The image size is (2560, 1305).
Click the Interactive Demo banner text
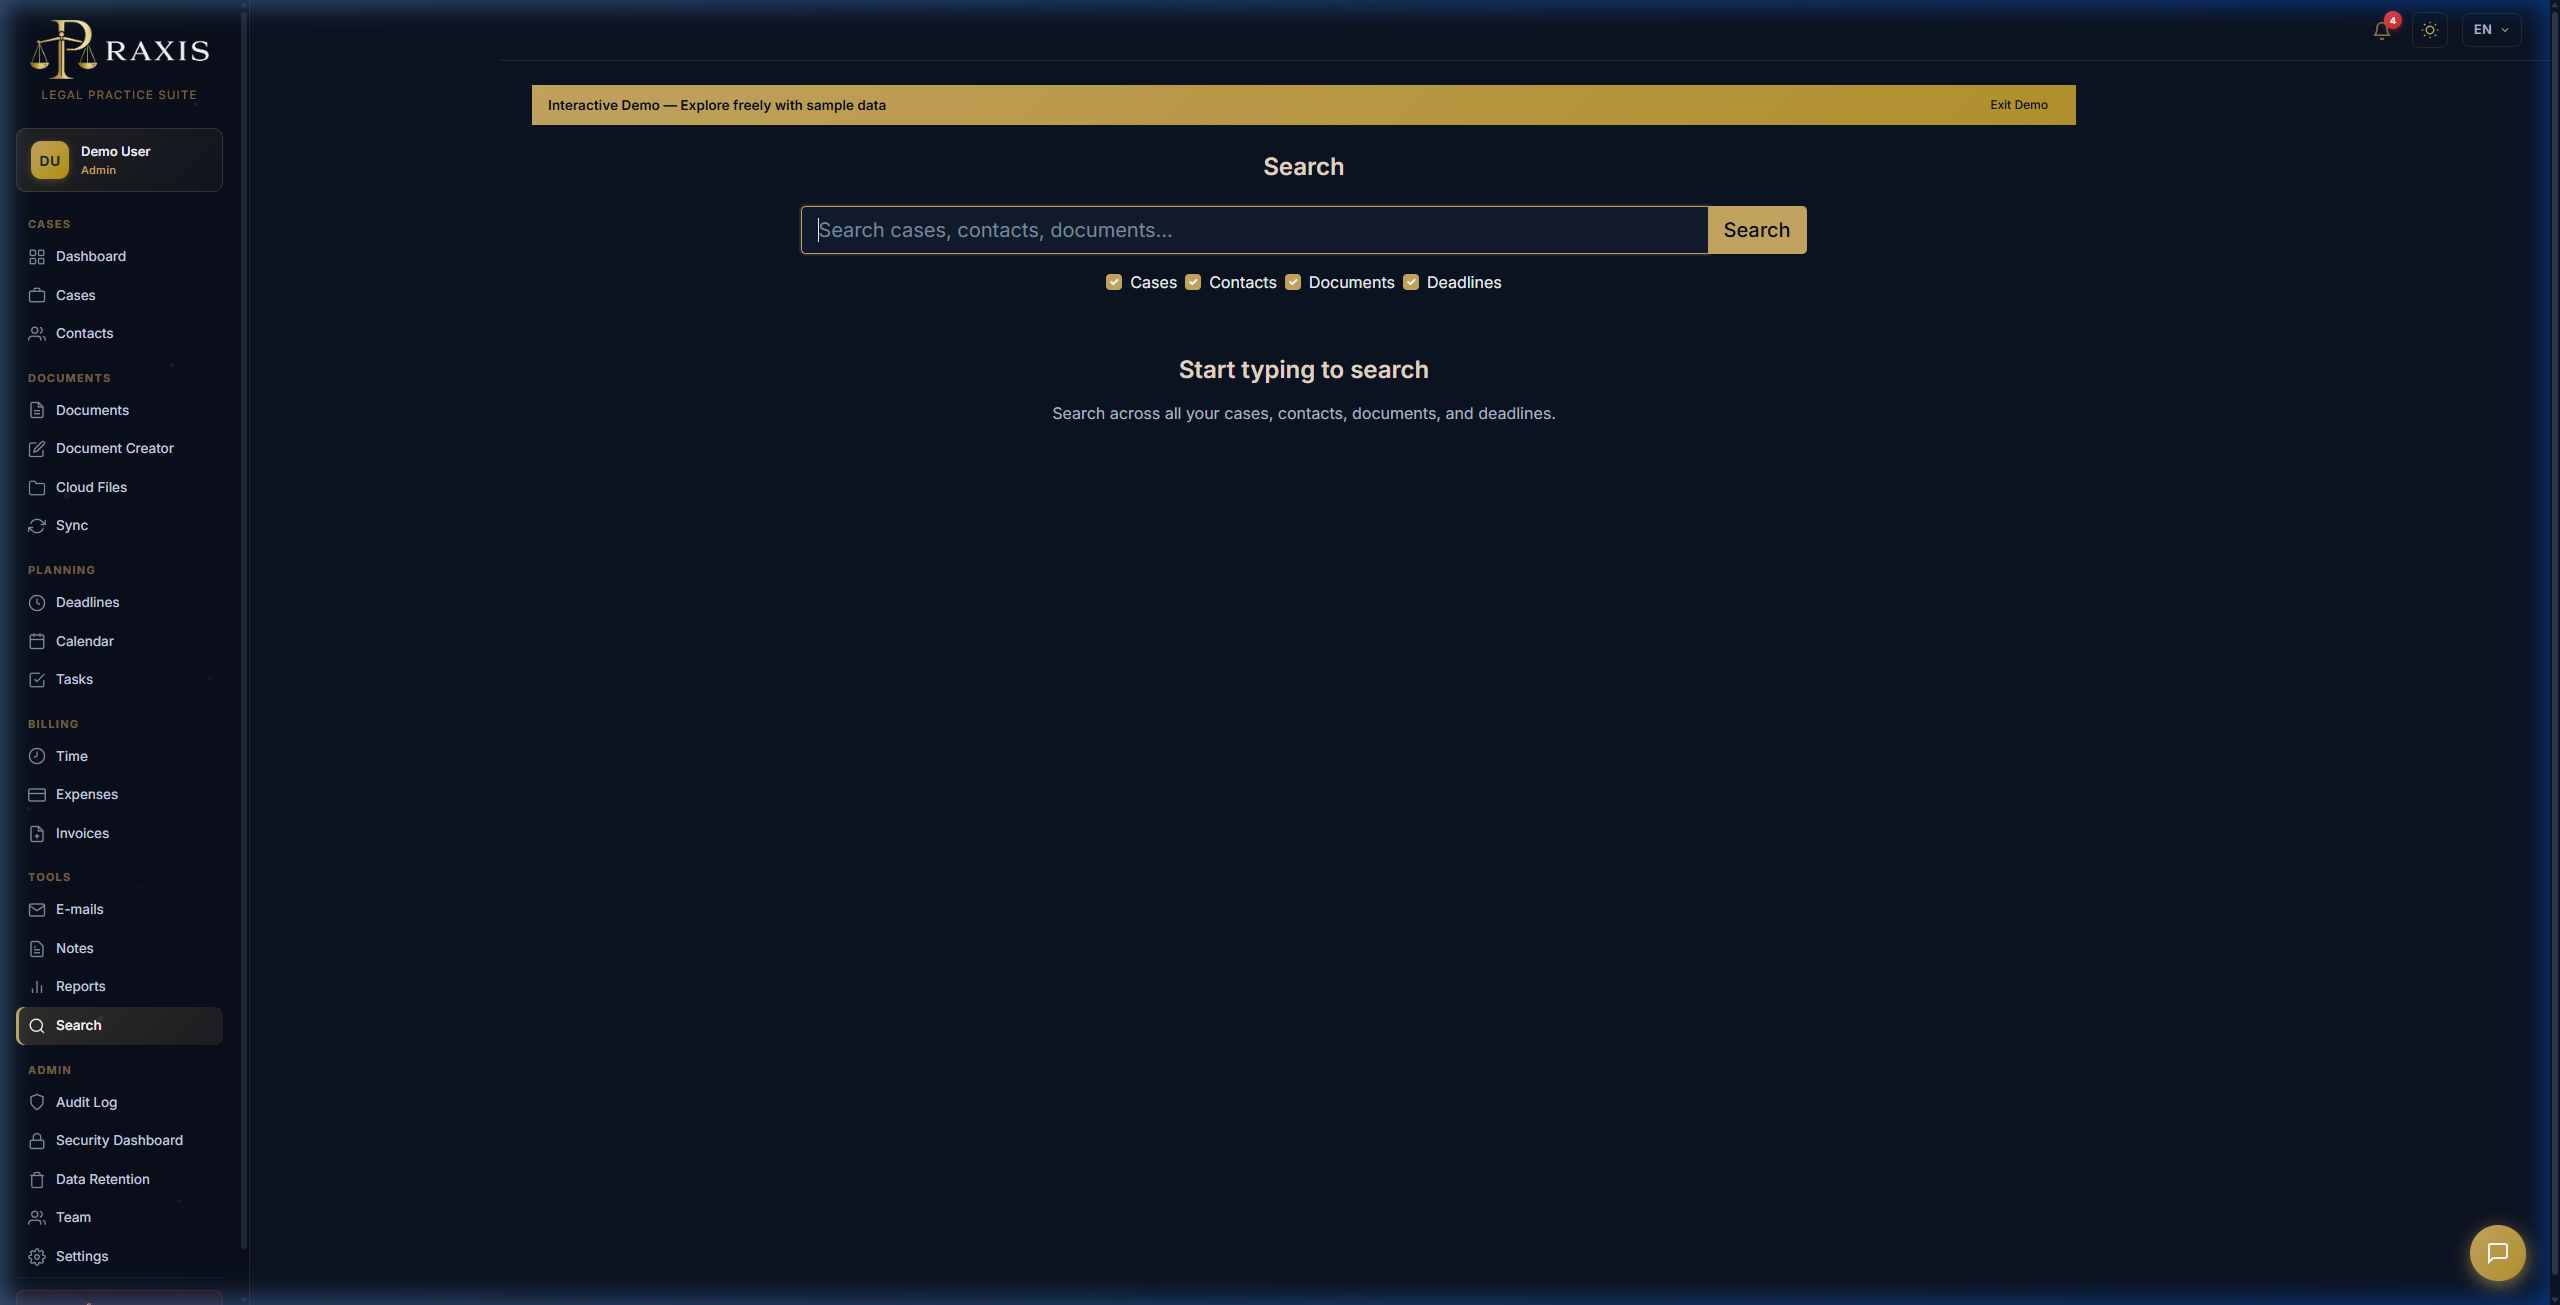pos(716,105)
